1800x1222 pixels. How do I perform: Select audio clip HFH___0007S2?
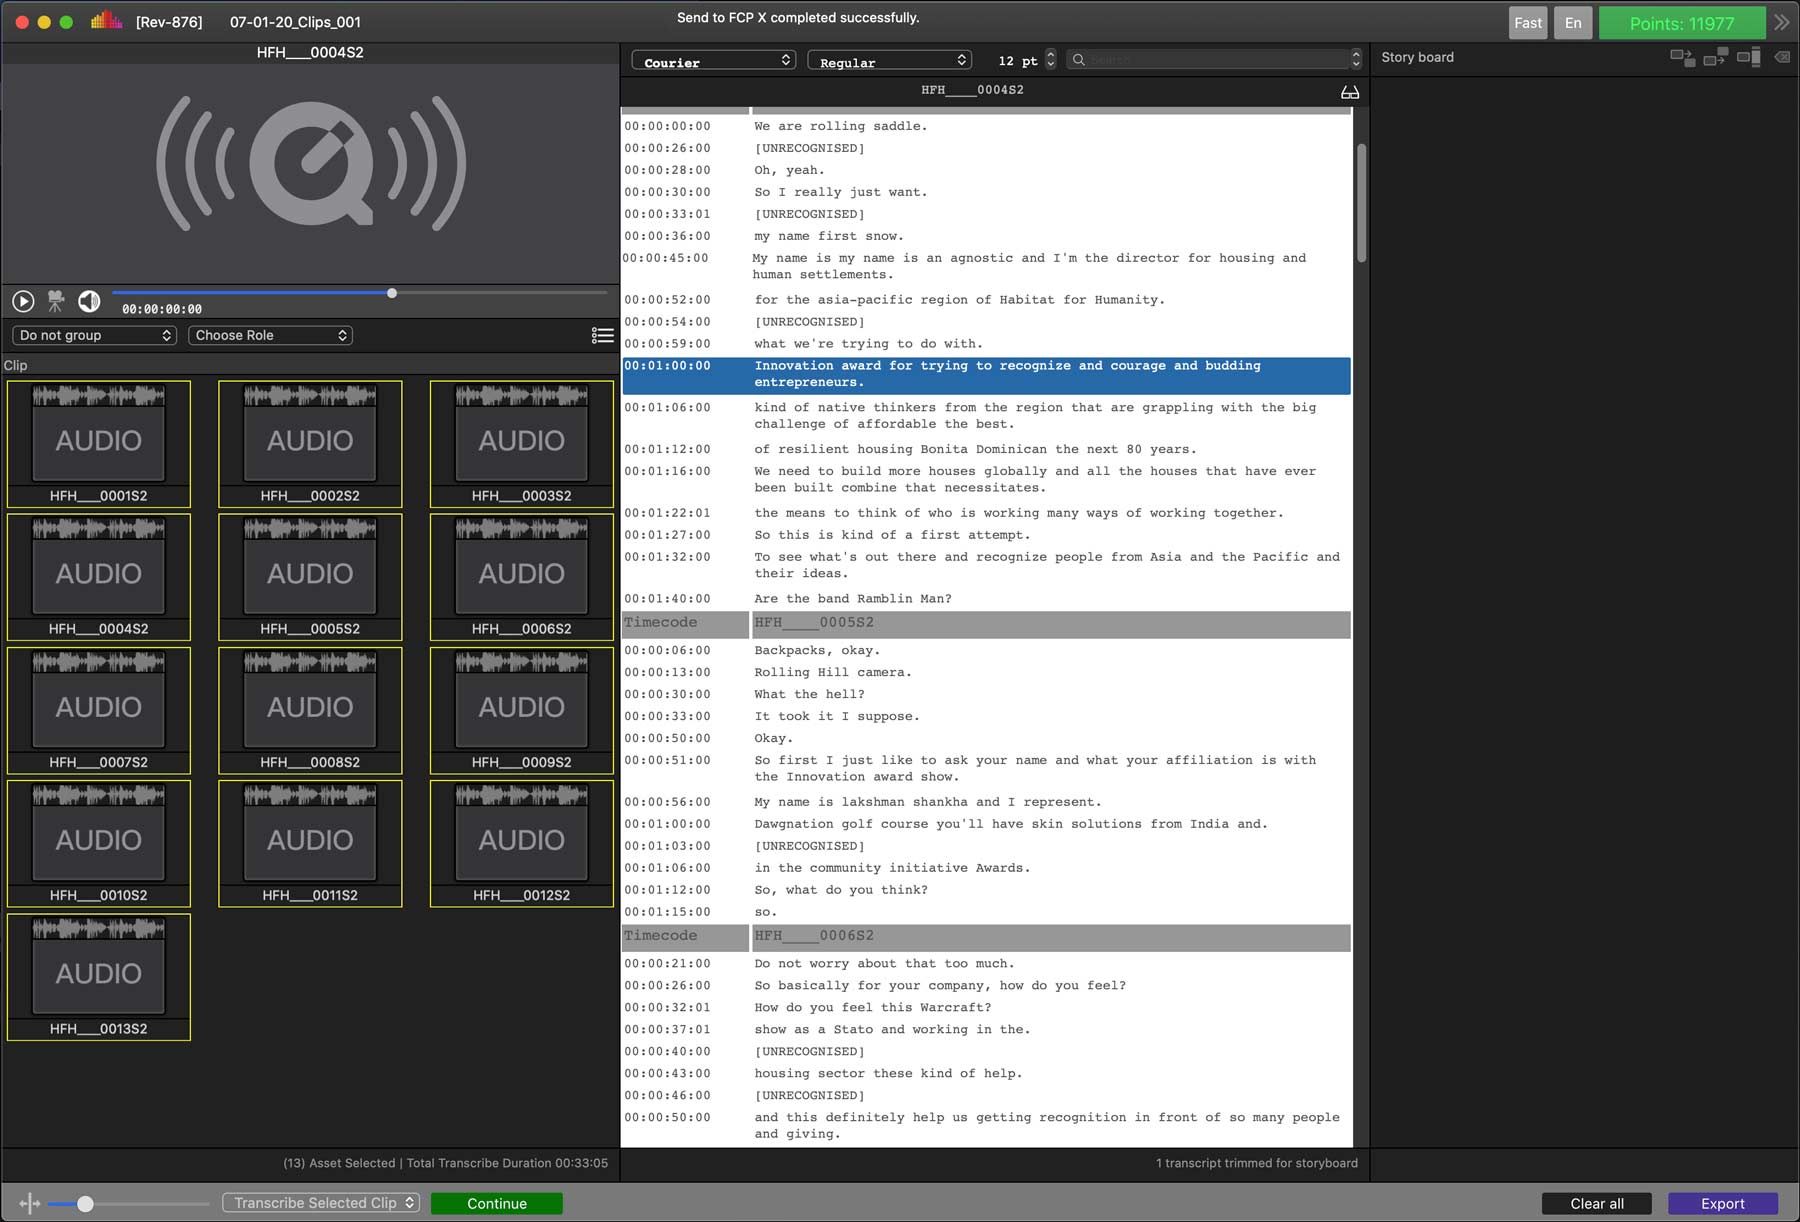tap(99, 710)
